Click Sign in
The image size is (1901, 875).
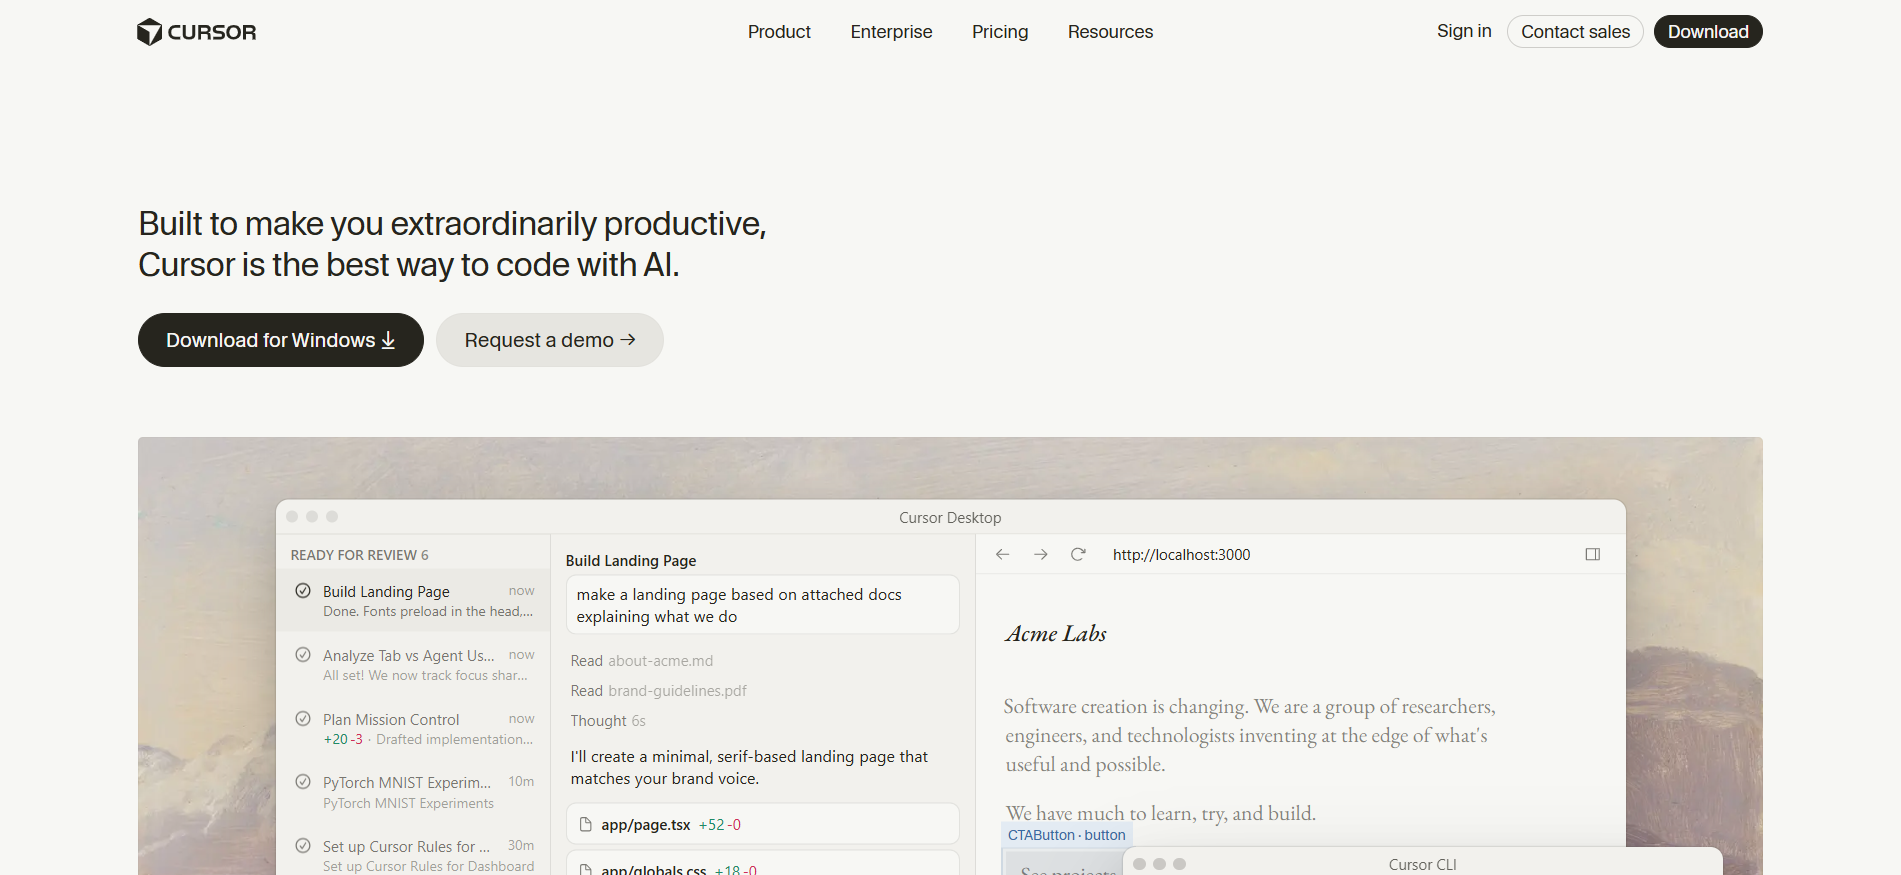pos(1464,31)
